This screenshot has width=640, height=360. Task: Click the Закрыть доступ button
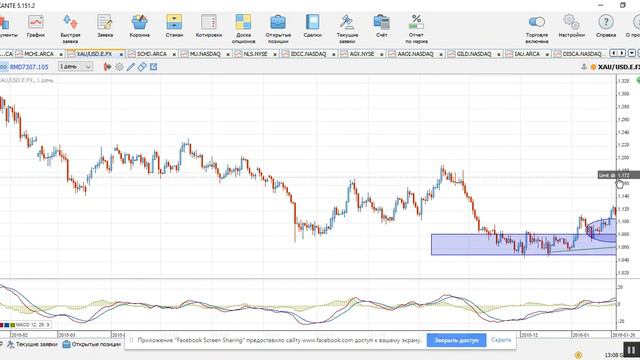(x=456, y=340)
